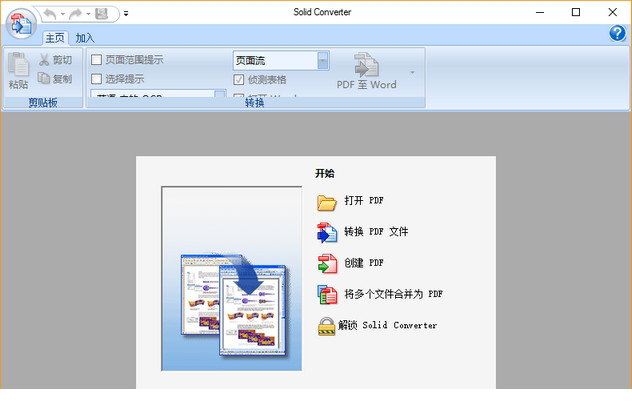Click the 剪贴板 group label
Screen dimensions: 632x404
[43, 102]
